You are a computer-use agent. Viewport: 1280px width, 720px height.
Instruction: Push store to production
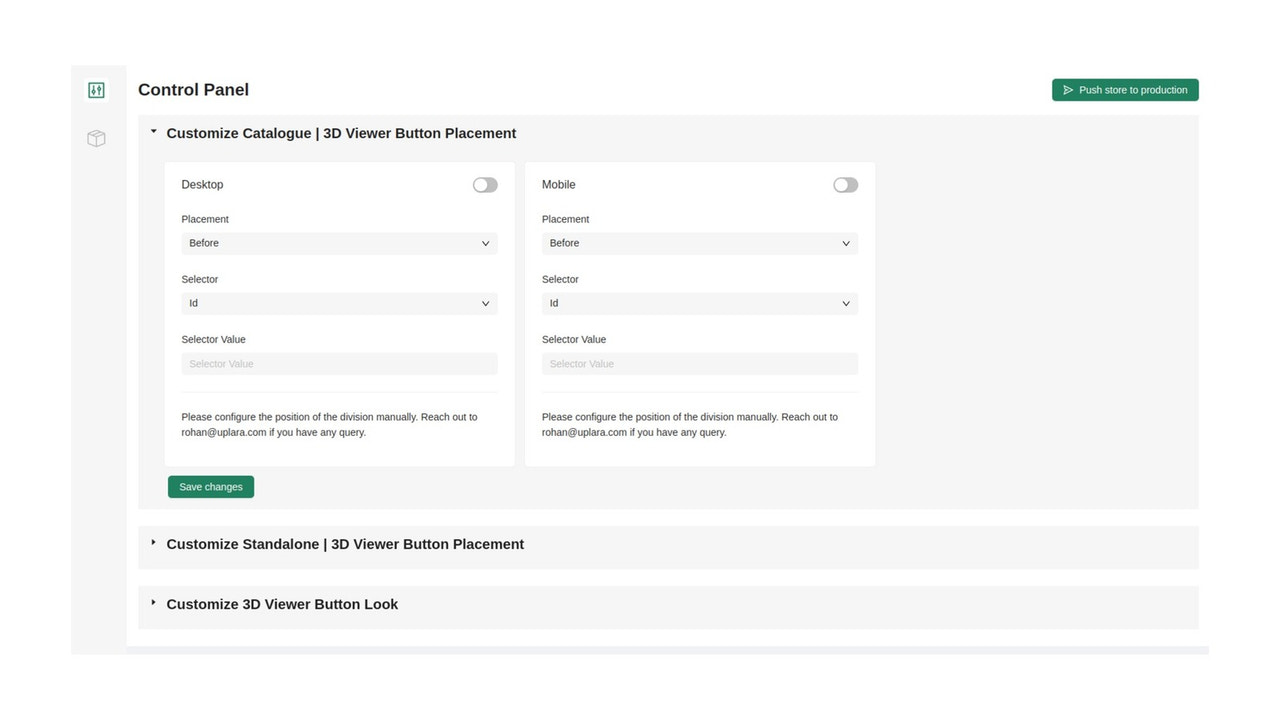pyautogui.click(x=1125, y=89)
